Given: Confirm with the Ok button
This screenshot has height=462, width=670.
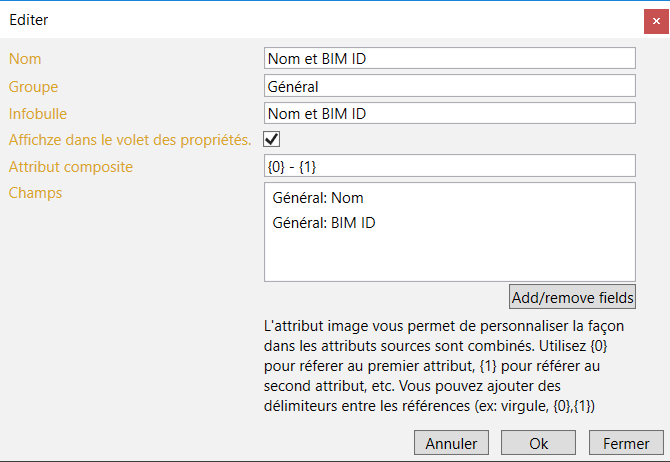Looking at the screenshot, I should click(539, 442).
